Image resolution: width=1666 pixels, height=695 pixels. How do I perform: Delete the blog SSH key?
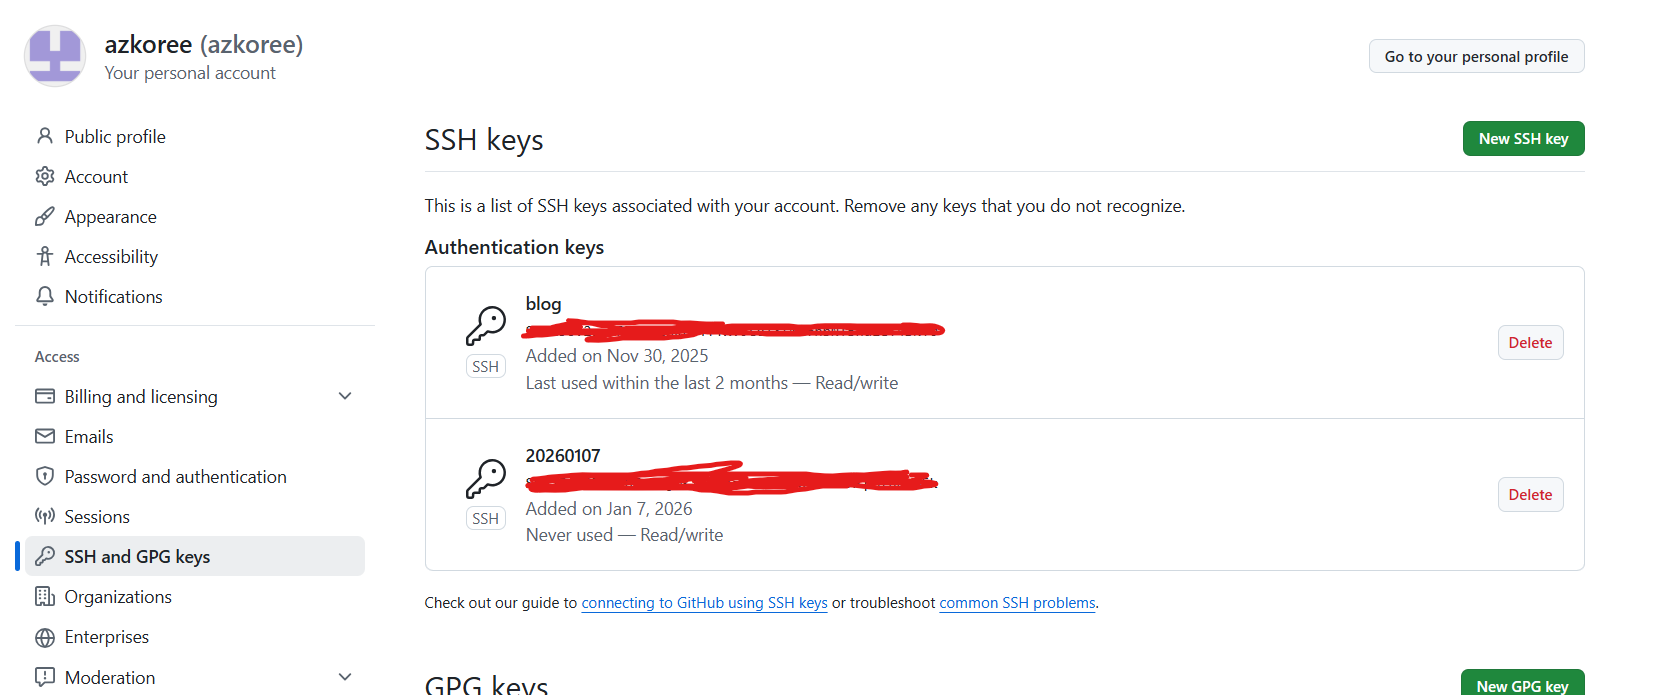[1530, 343]
